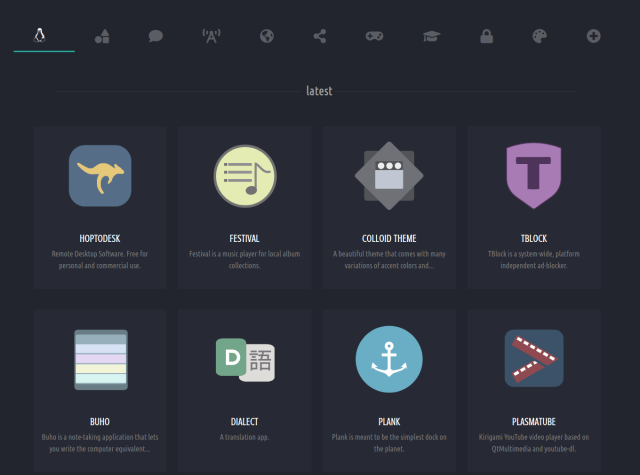Select the languages 'A' category icon
The height and width of the screenshot is (475, 640).
pos(211,36)
